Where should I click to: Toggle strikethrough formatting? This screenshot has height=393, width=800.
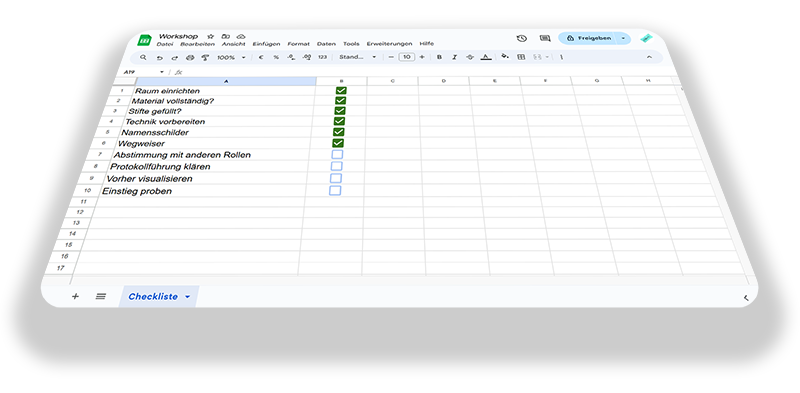pos(470,57)
